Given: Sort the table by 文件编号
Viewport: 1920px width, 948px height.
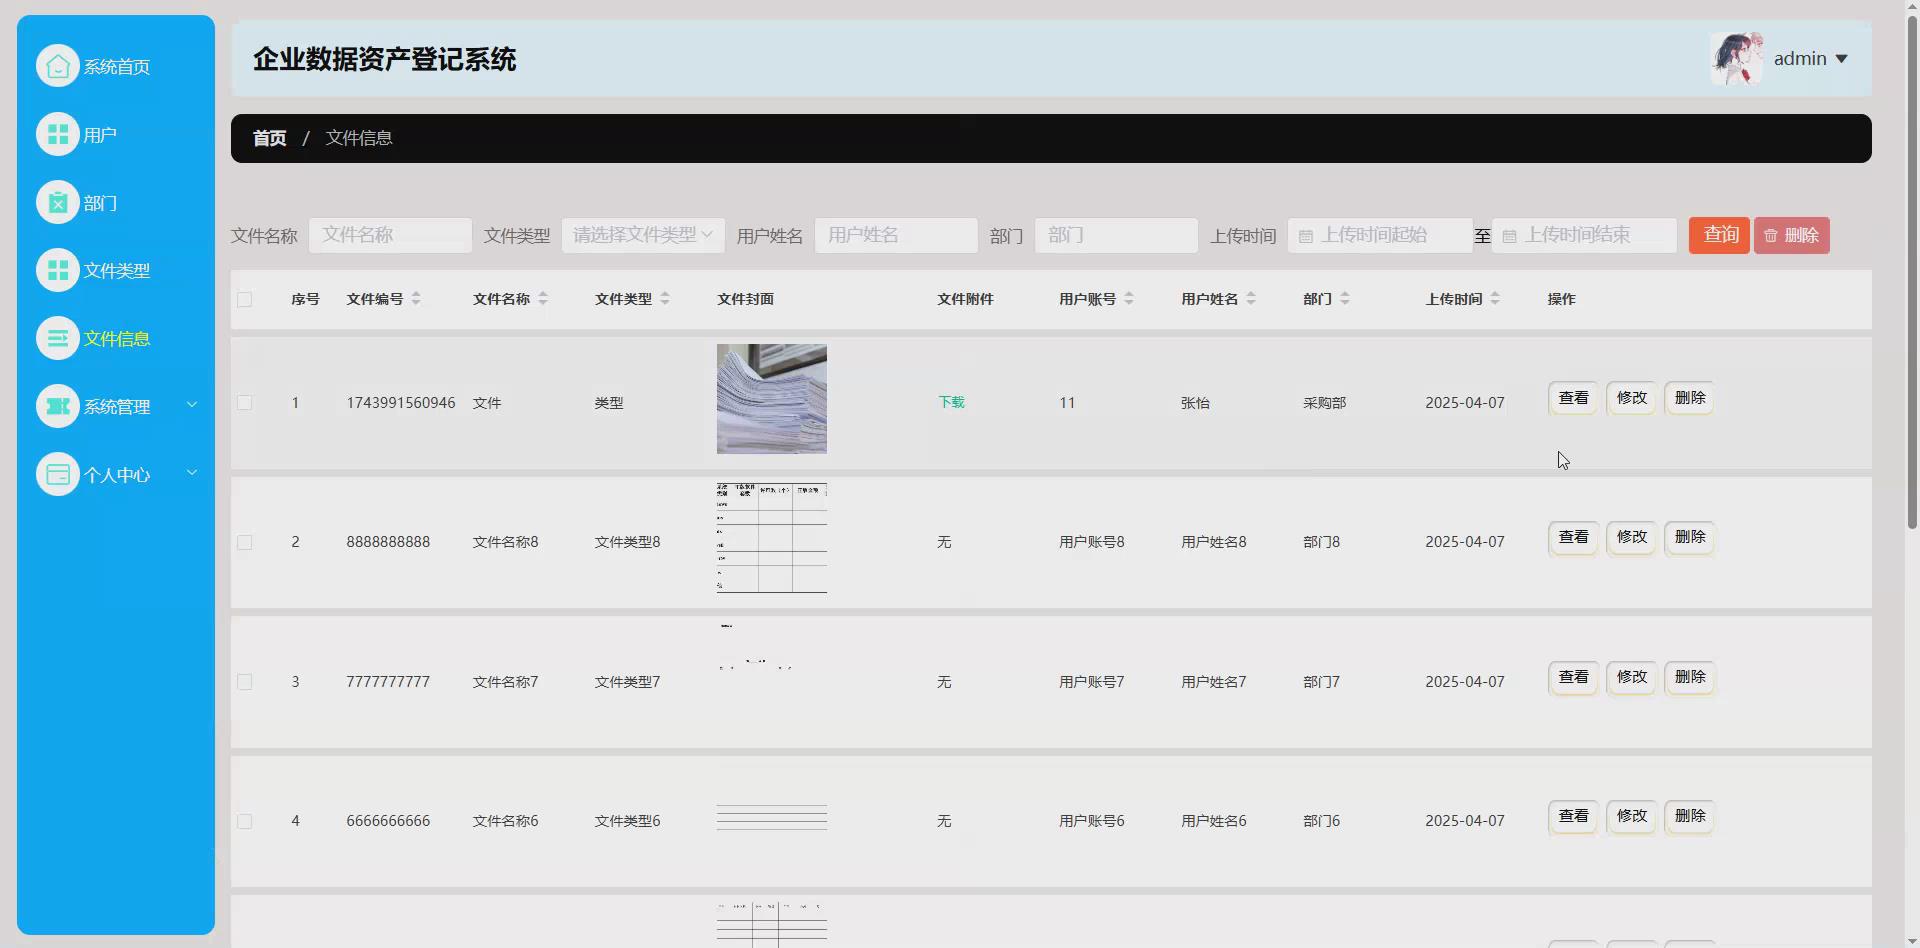Looking at the screenshot, I should 418,298.
